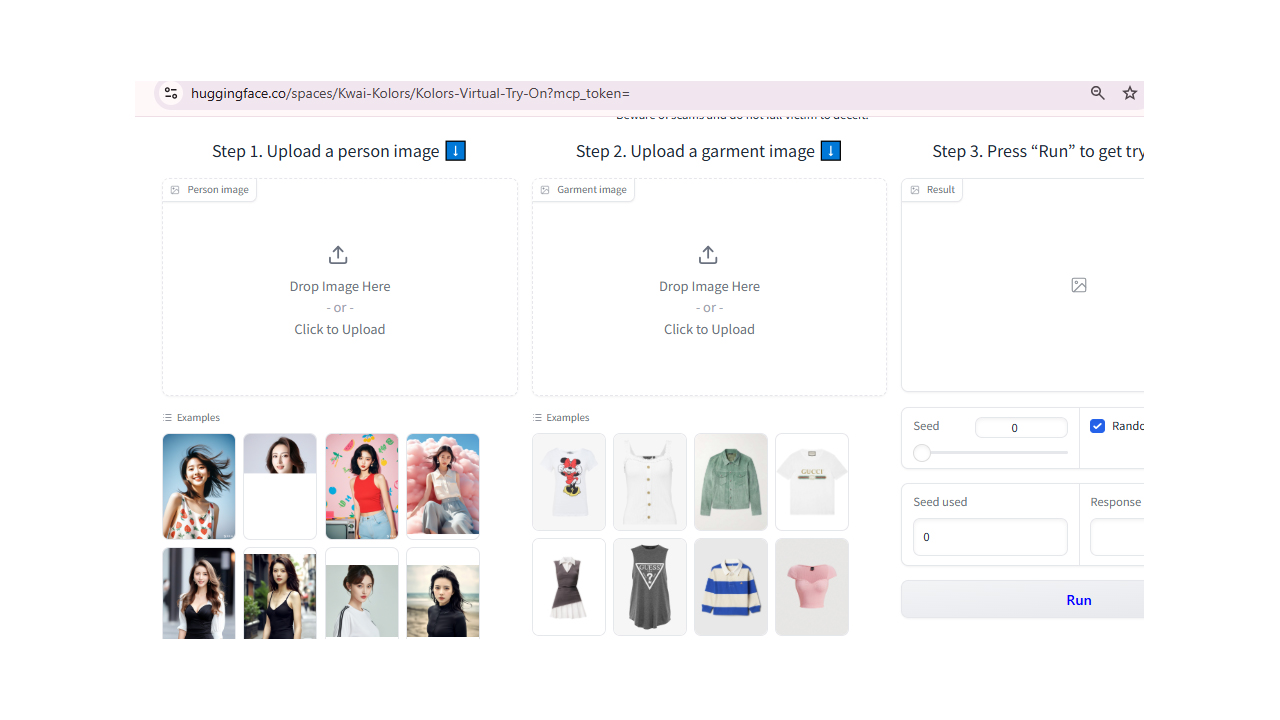1280x720 pixels.
Task: Choose the pink crop top garment example
Action: click(812, 586)
